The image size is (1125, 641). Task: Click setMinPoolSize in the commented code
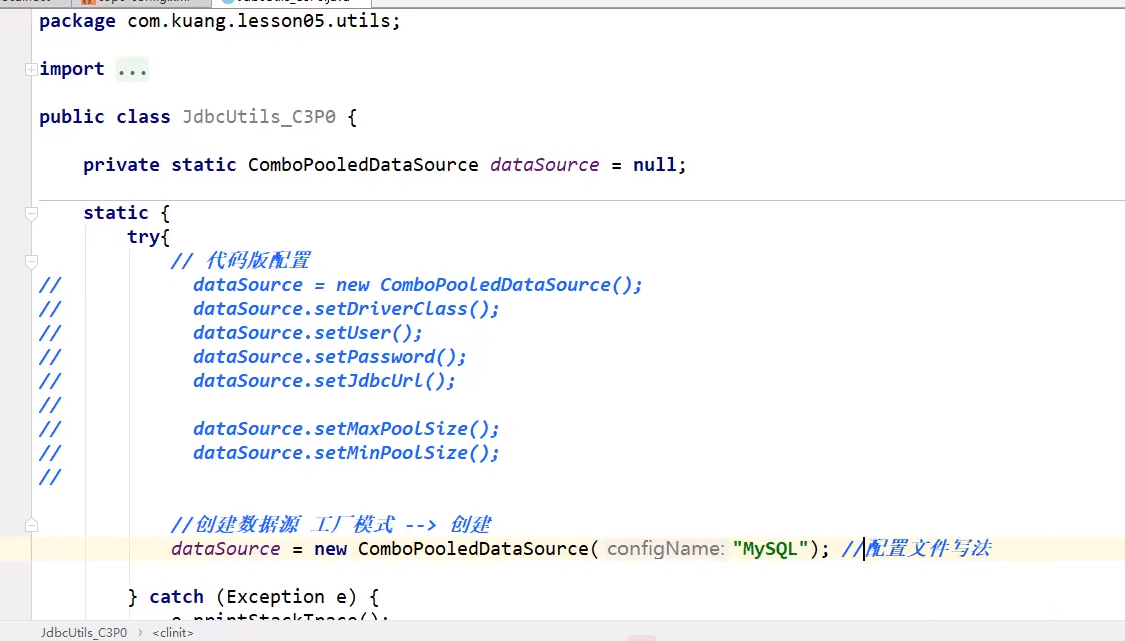click(390, 453)
